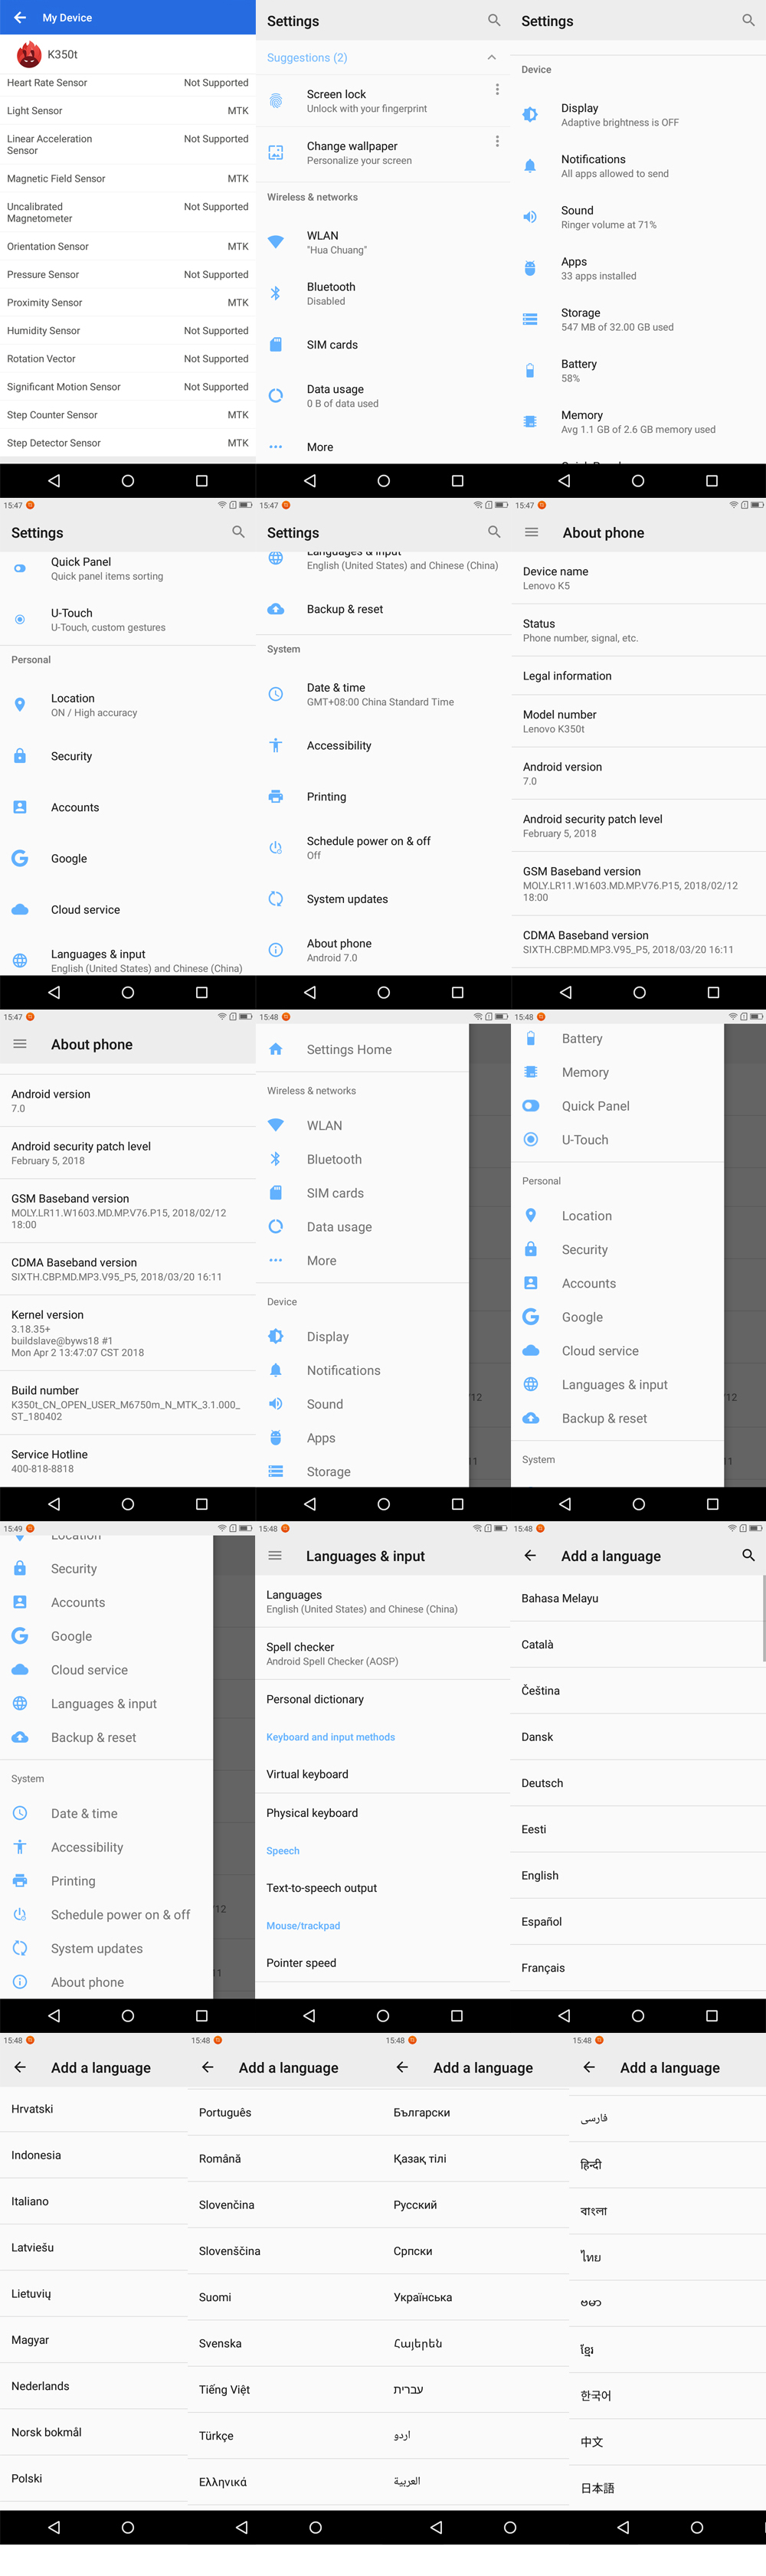
Task: Tap Location icon with "ON / High accuracy"
Action: coord(20,705)
